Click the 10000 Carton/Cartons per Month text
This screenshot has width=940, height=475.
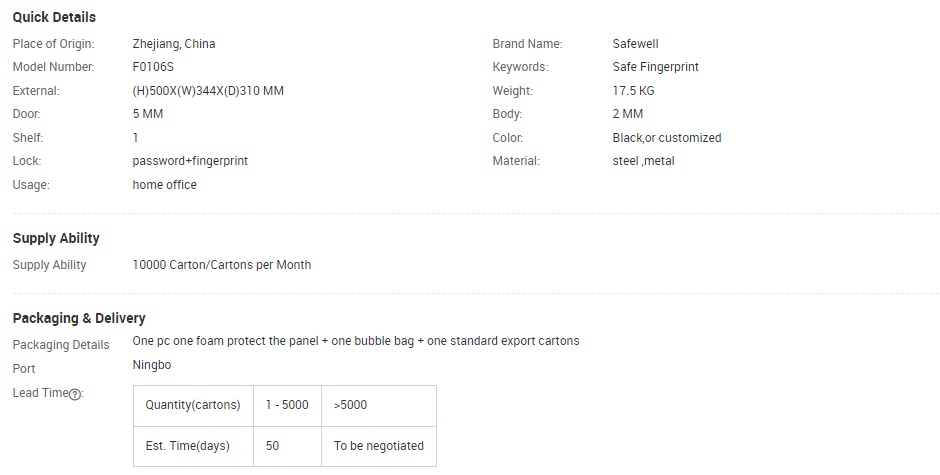tap(222, 264)
